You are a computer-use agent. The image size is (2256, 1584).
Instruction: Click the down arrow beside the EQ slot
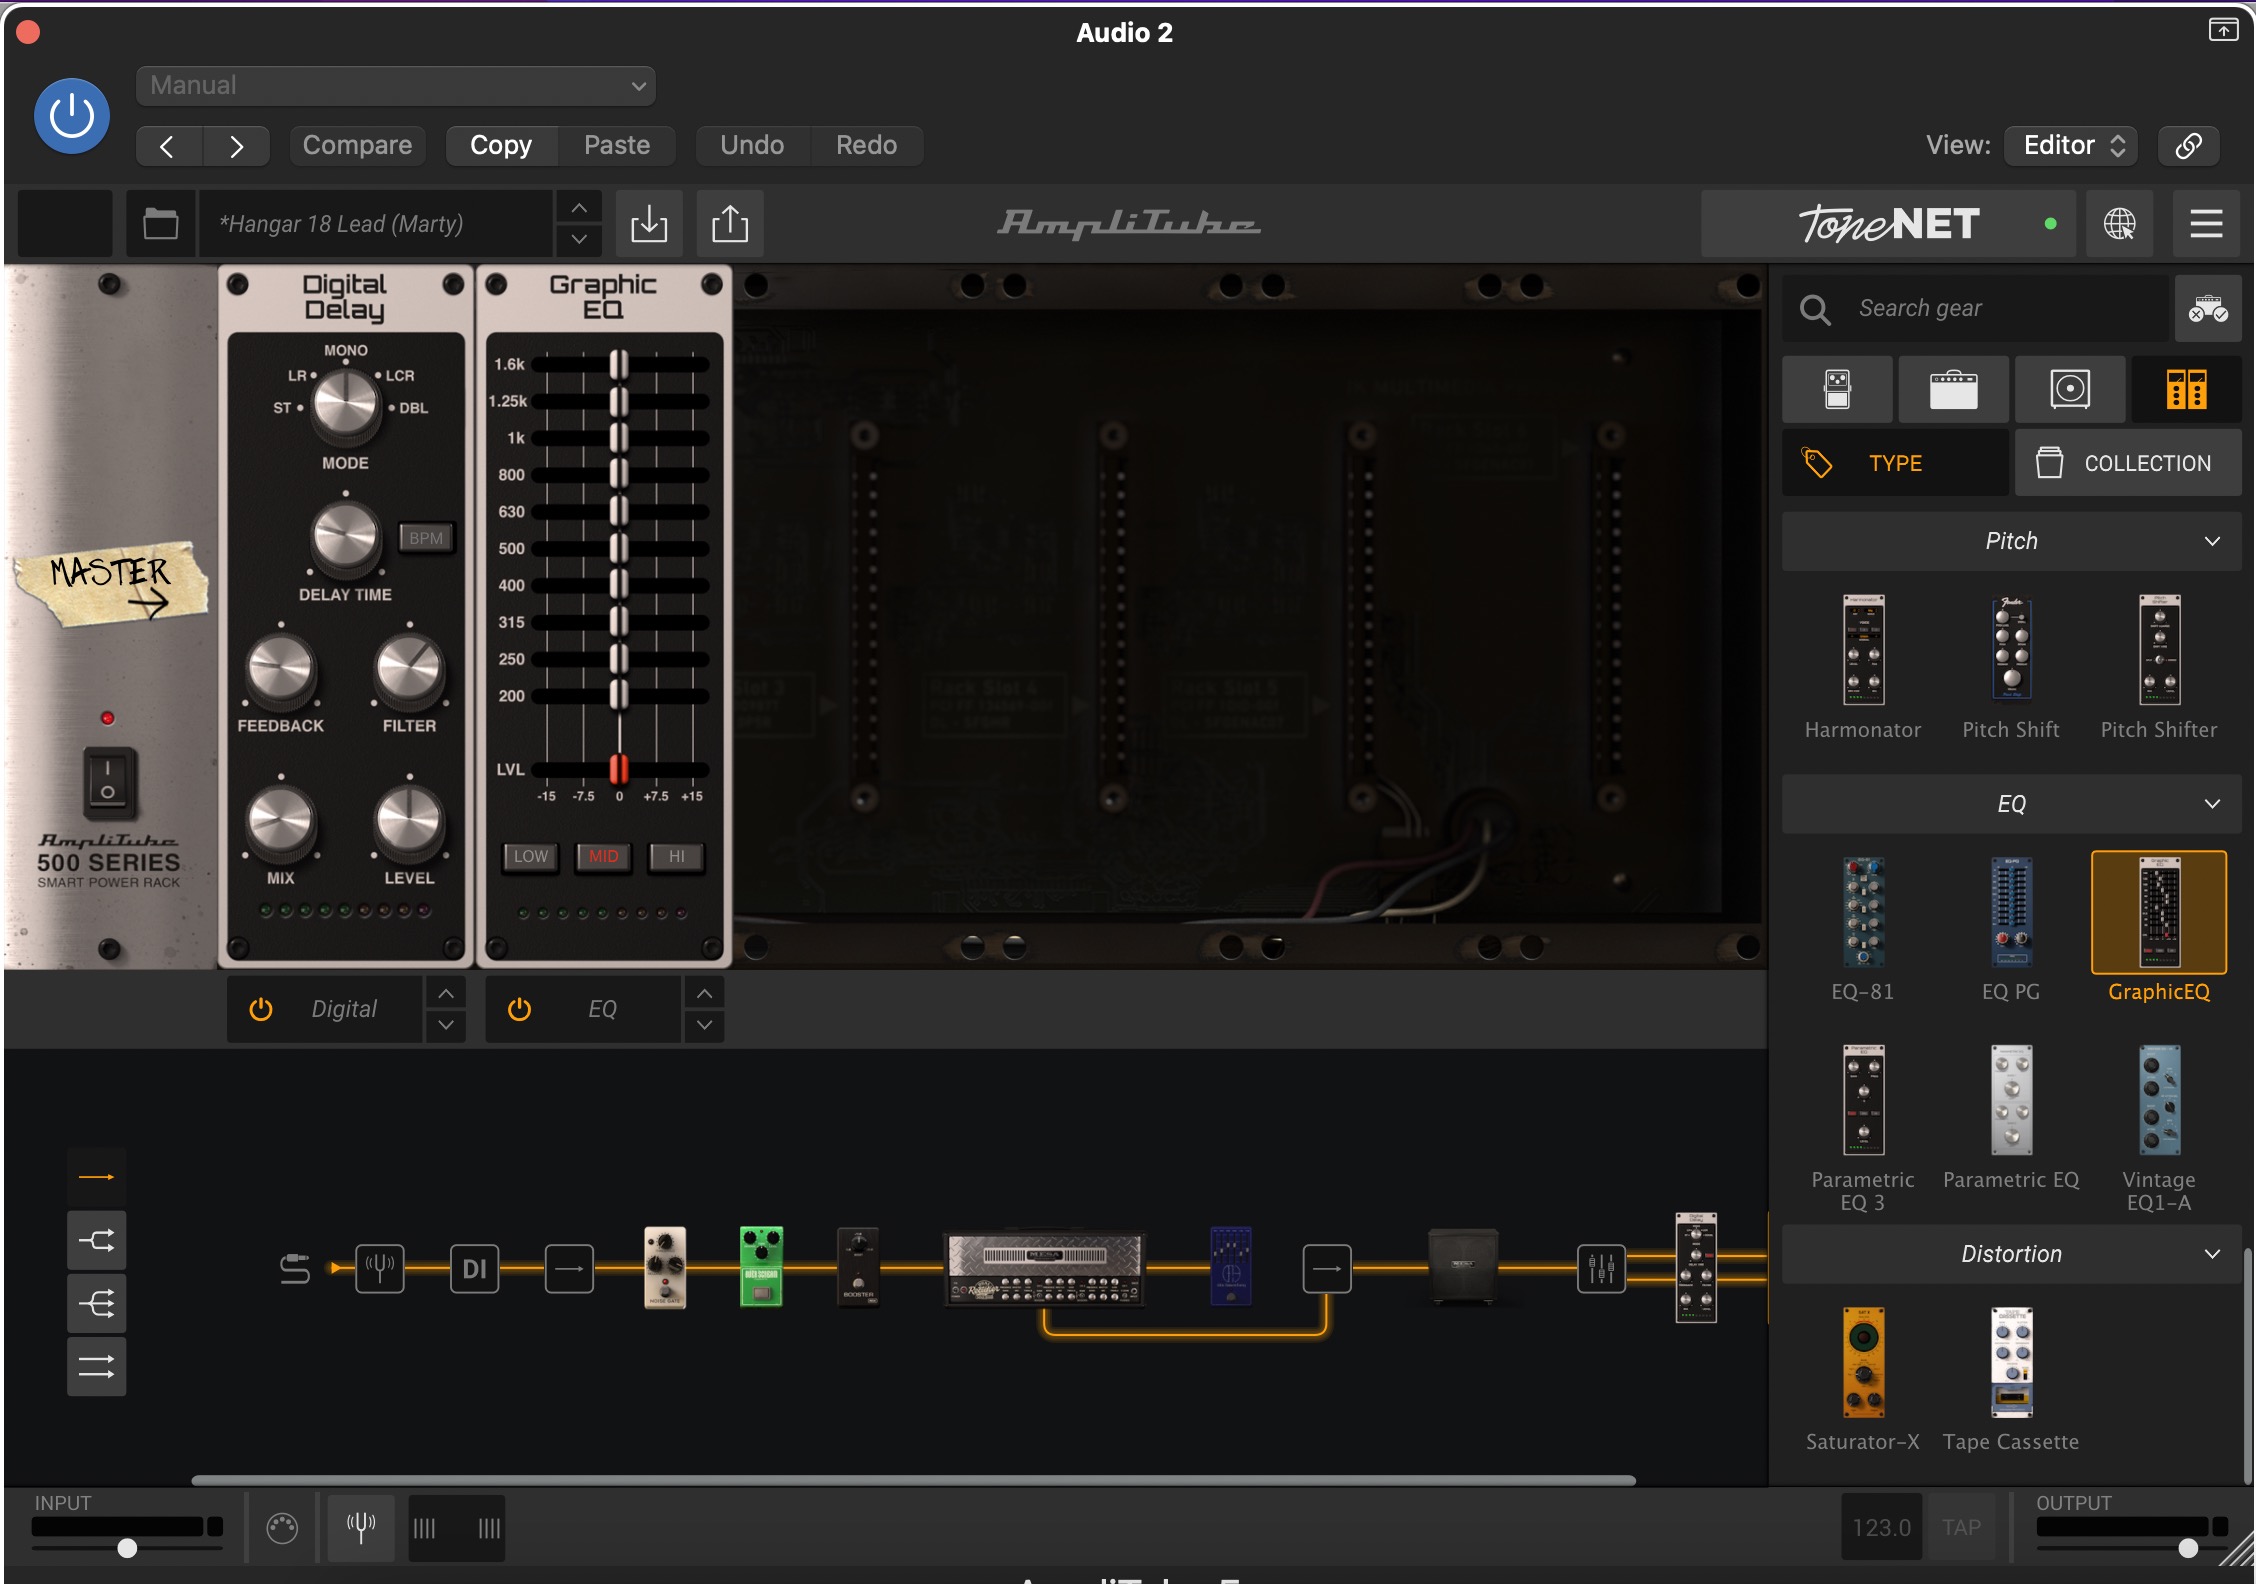pyautogui.click(x=704, y=1025)
